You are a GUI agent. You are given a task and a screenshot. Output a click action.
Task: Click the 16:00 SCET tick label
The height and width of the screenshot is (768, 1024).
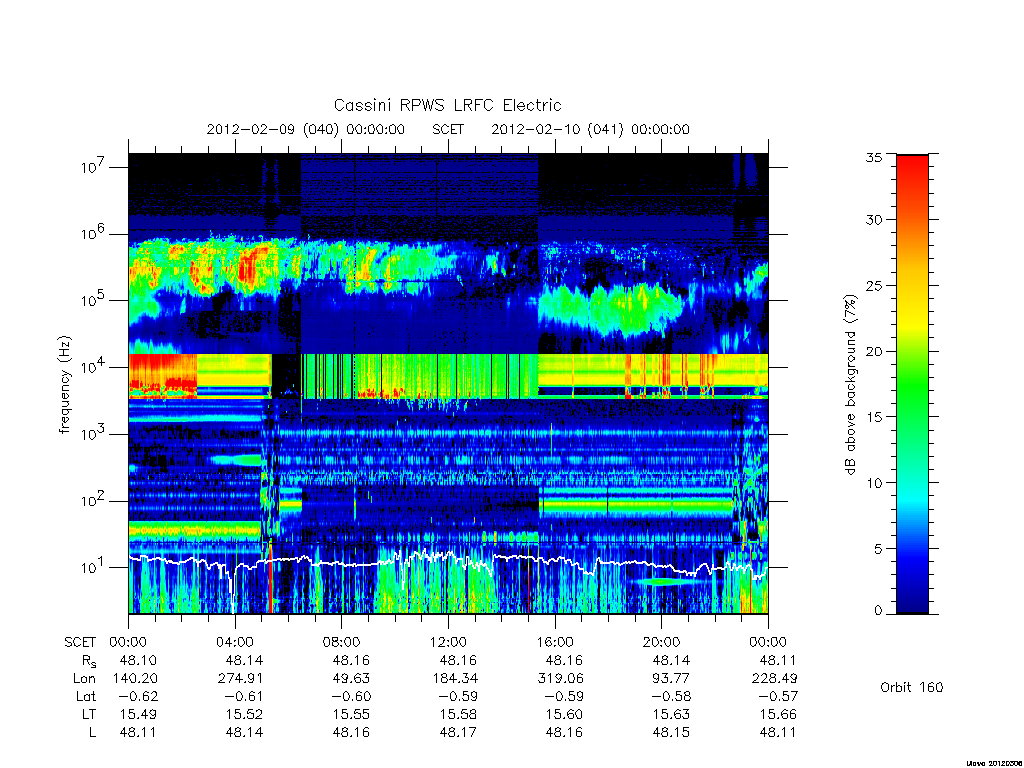554,642
